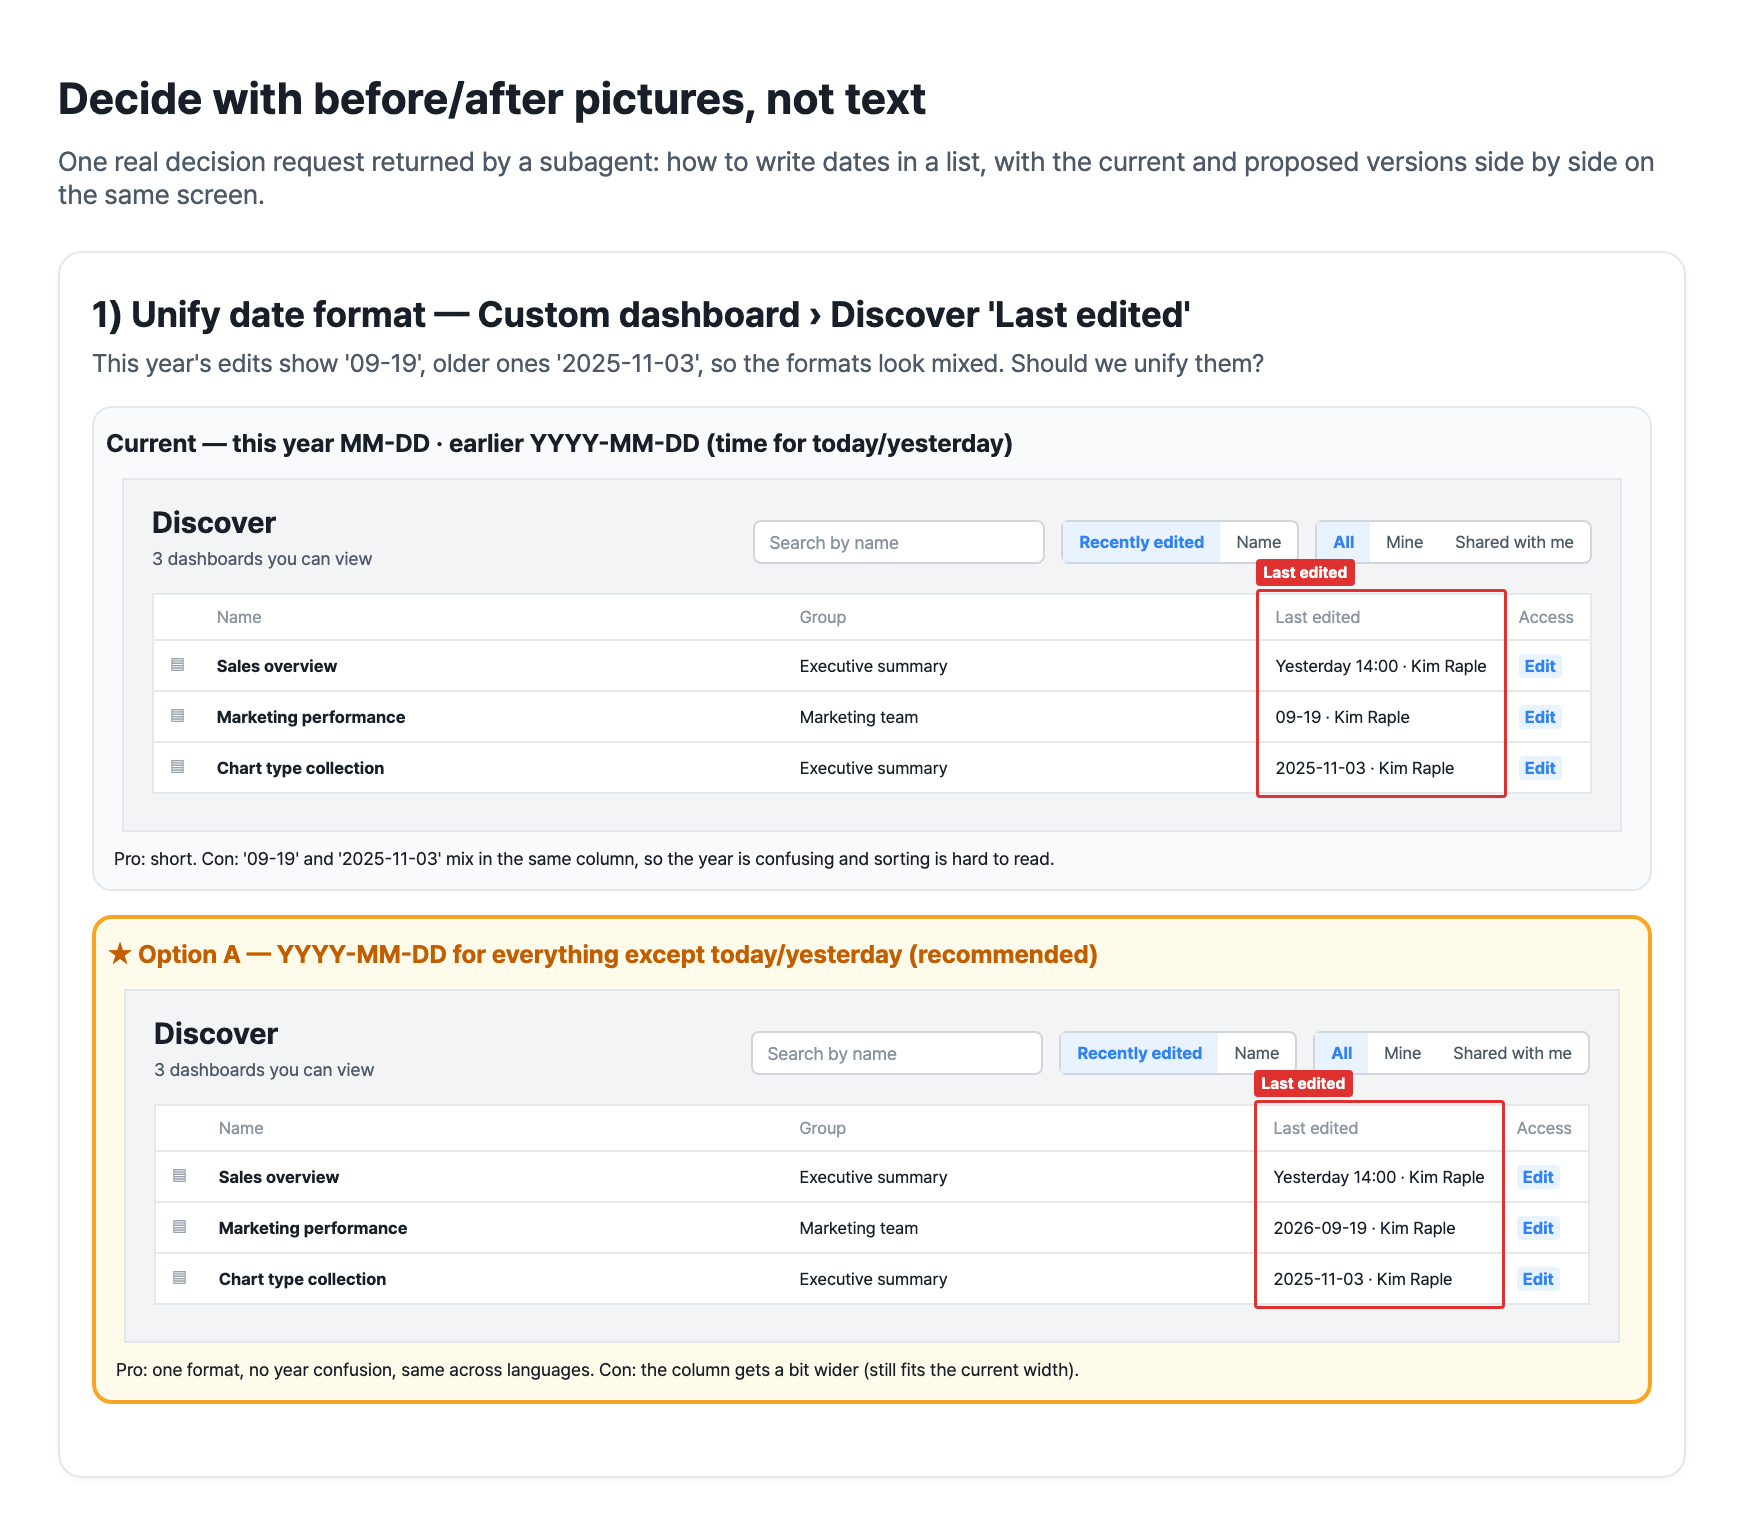Edit Chart type collection in Option A panel
Image resolution: width=1744 pixels, height=1538 pixels.
click(1538, 1279)
